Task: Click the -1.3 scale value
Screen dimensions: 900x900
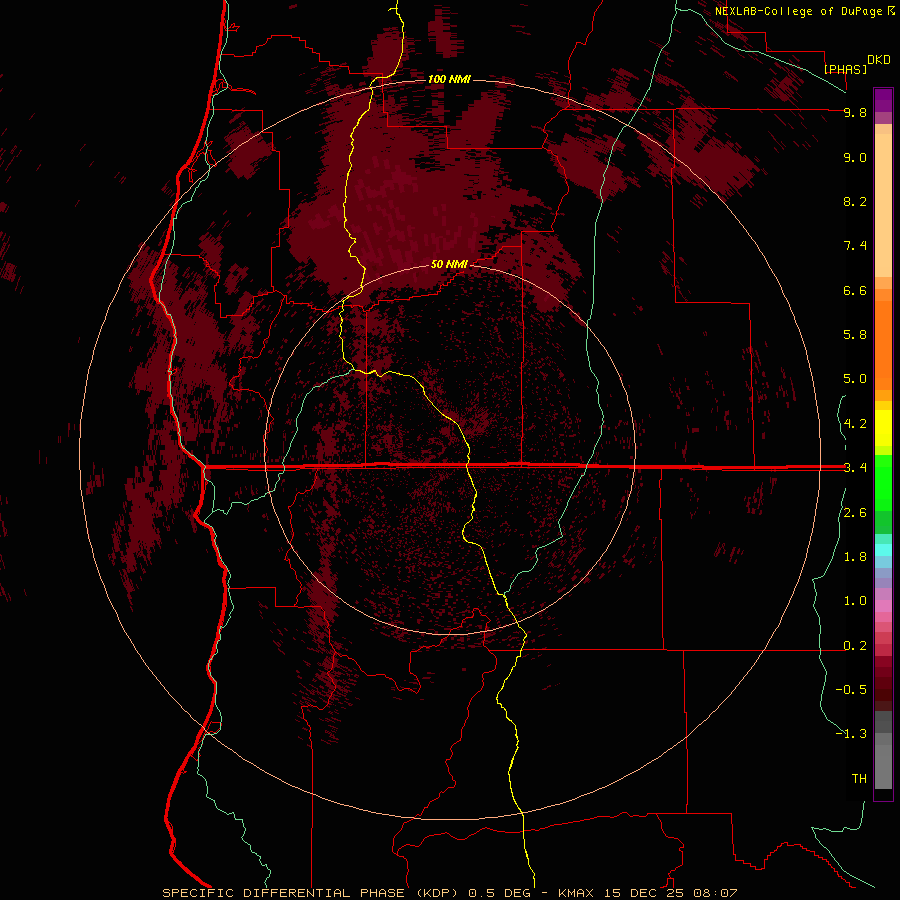Action: (851, 734)
